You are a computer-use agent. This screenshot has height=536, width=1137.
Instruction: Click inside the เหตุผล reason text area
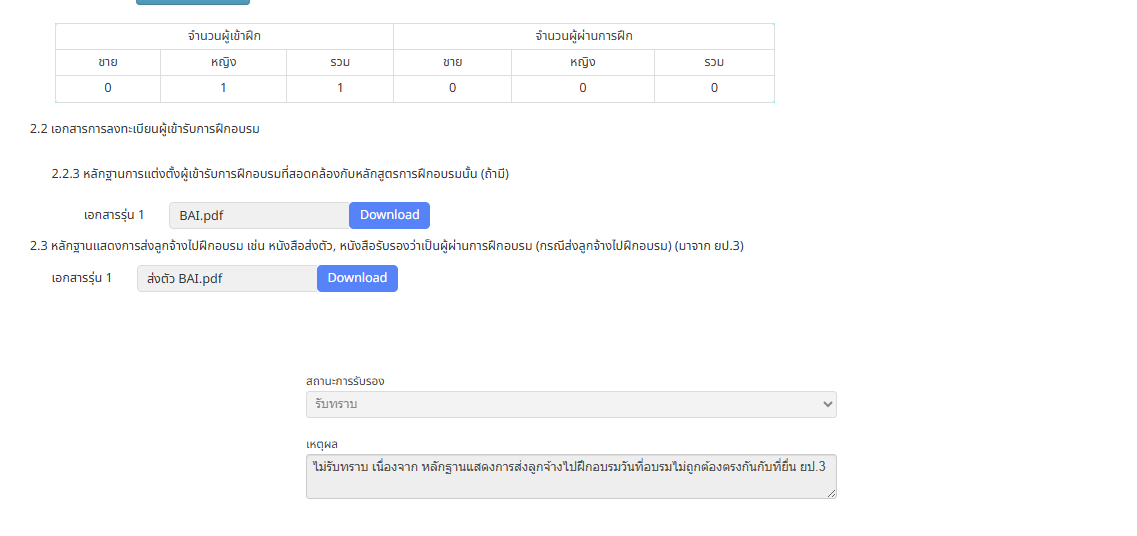[x=570, y=476]
